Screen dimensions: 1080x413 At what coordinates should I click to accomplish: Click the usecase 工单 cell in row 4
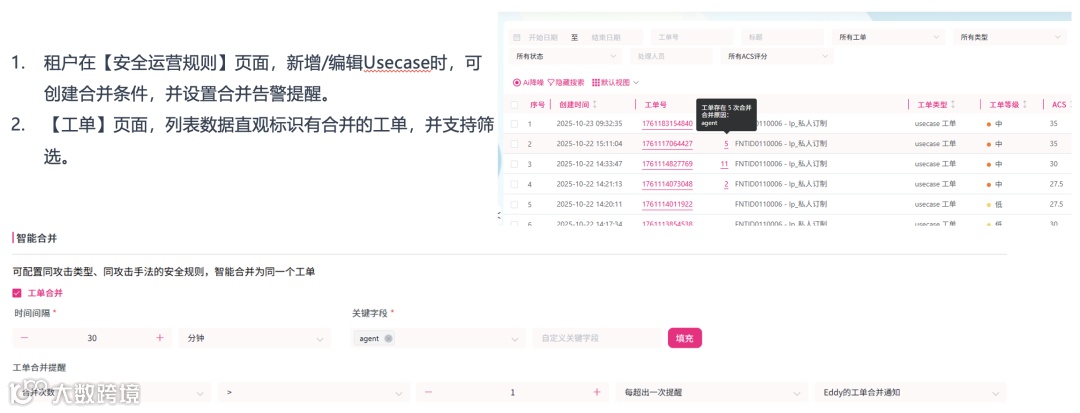tap(935, 184)
